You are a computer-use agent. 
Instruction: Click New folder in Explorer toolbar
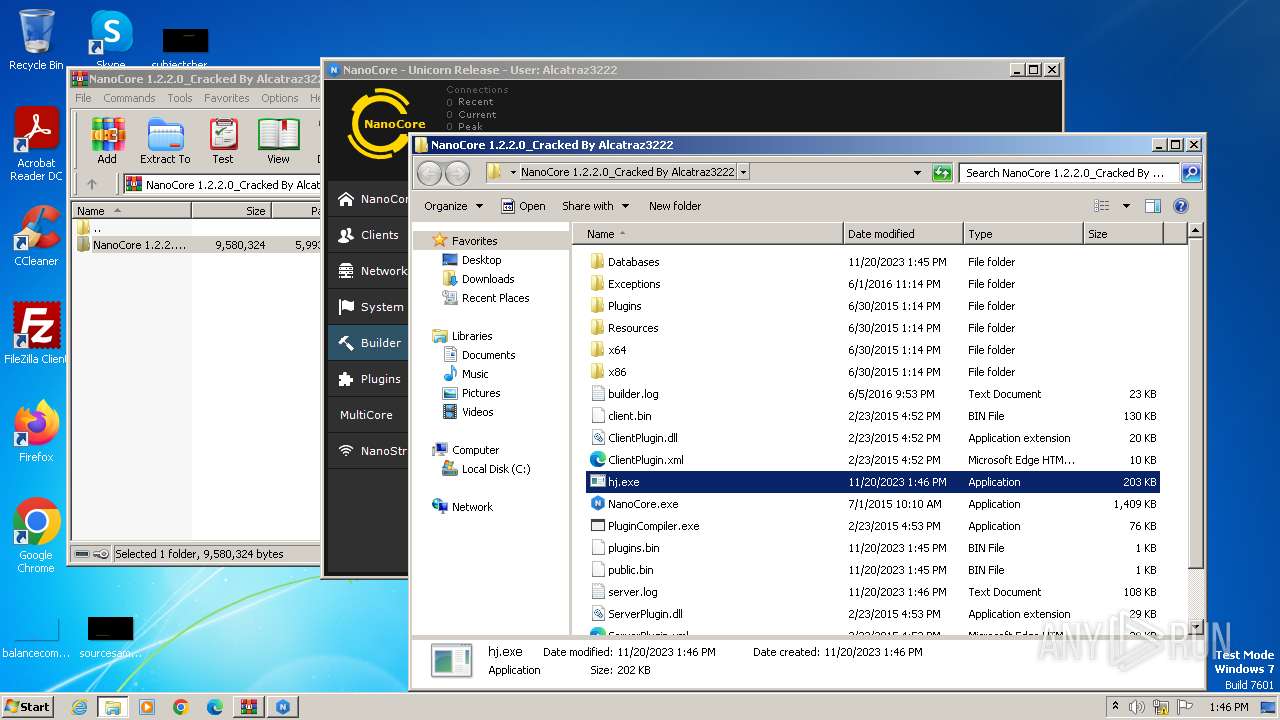[675, 206]
